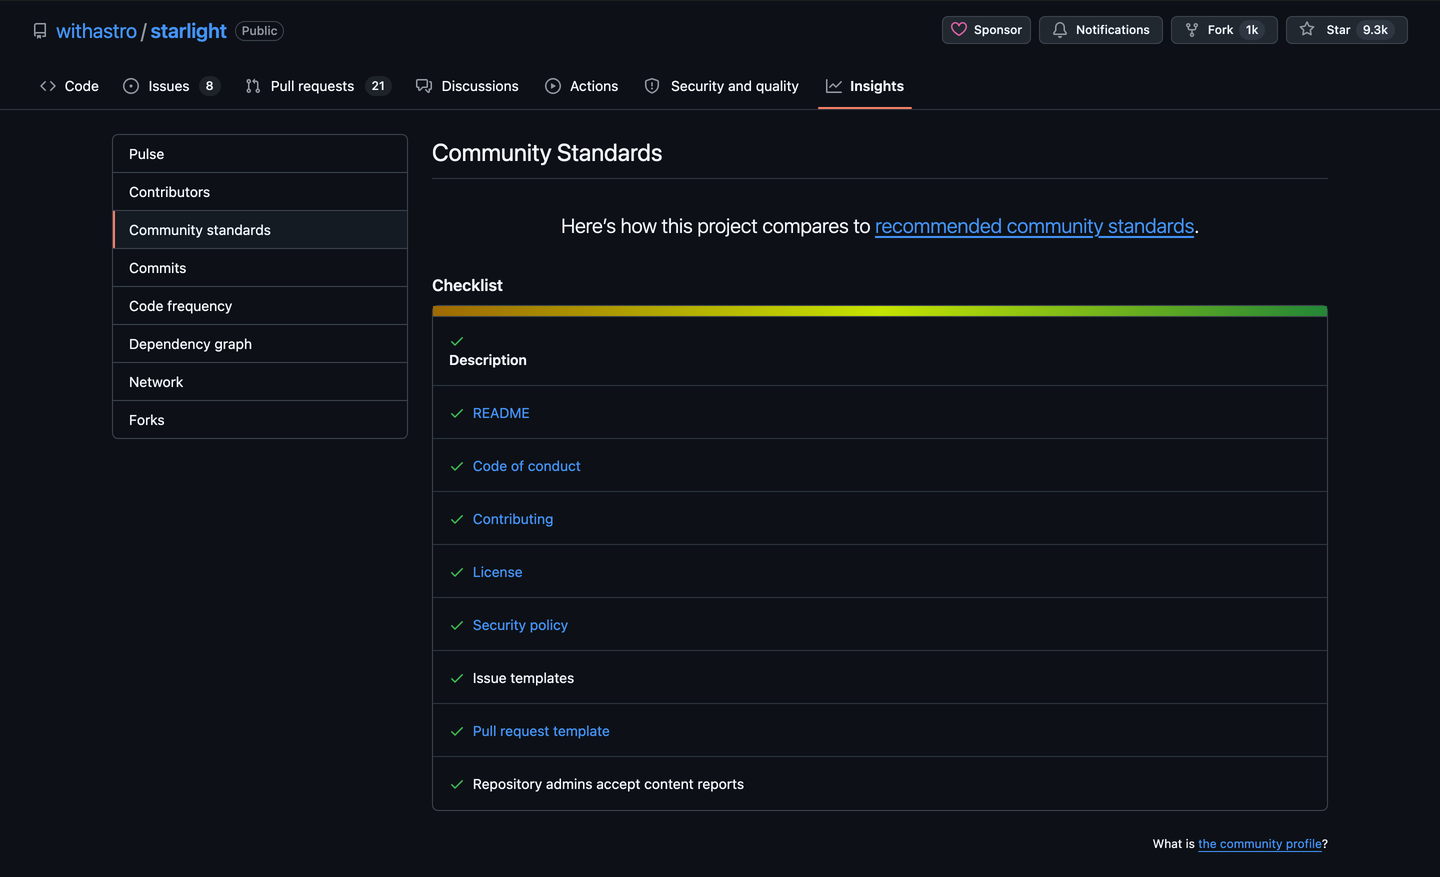1440x877 pixels.
Task: Click the Fork branch icon
Action: tap(1192, 30)
